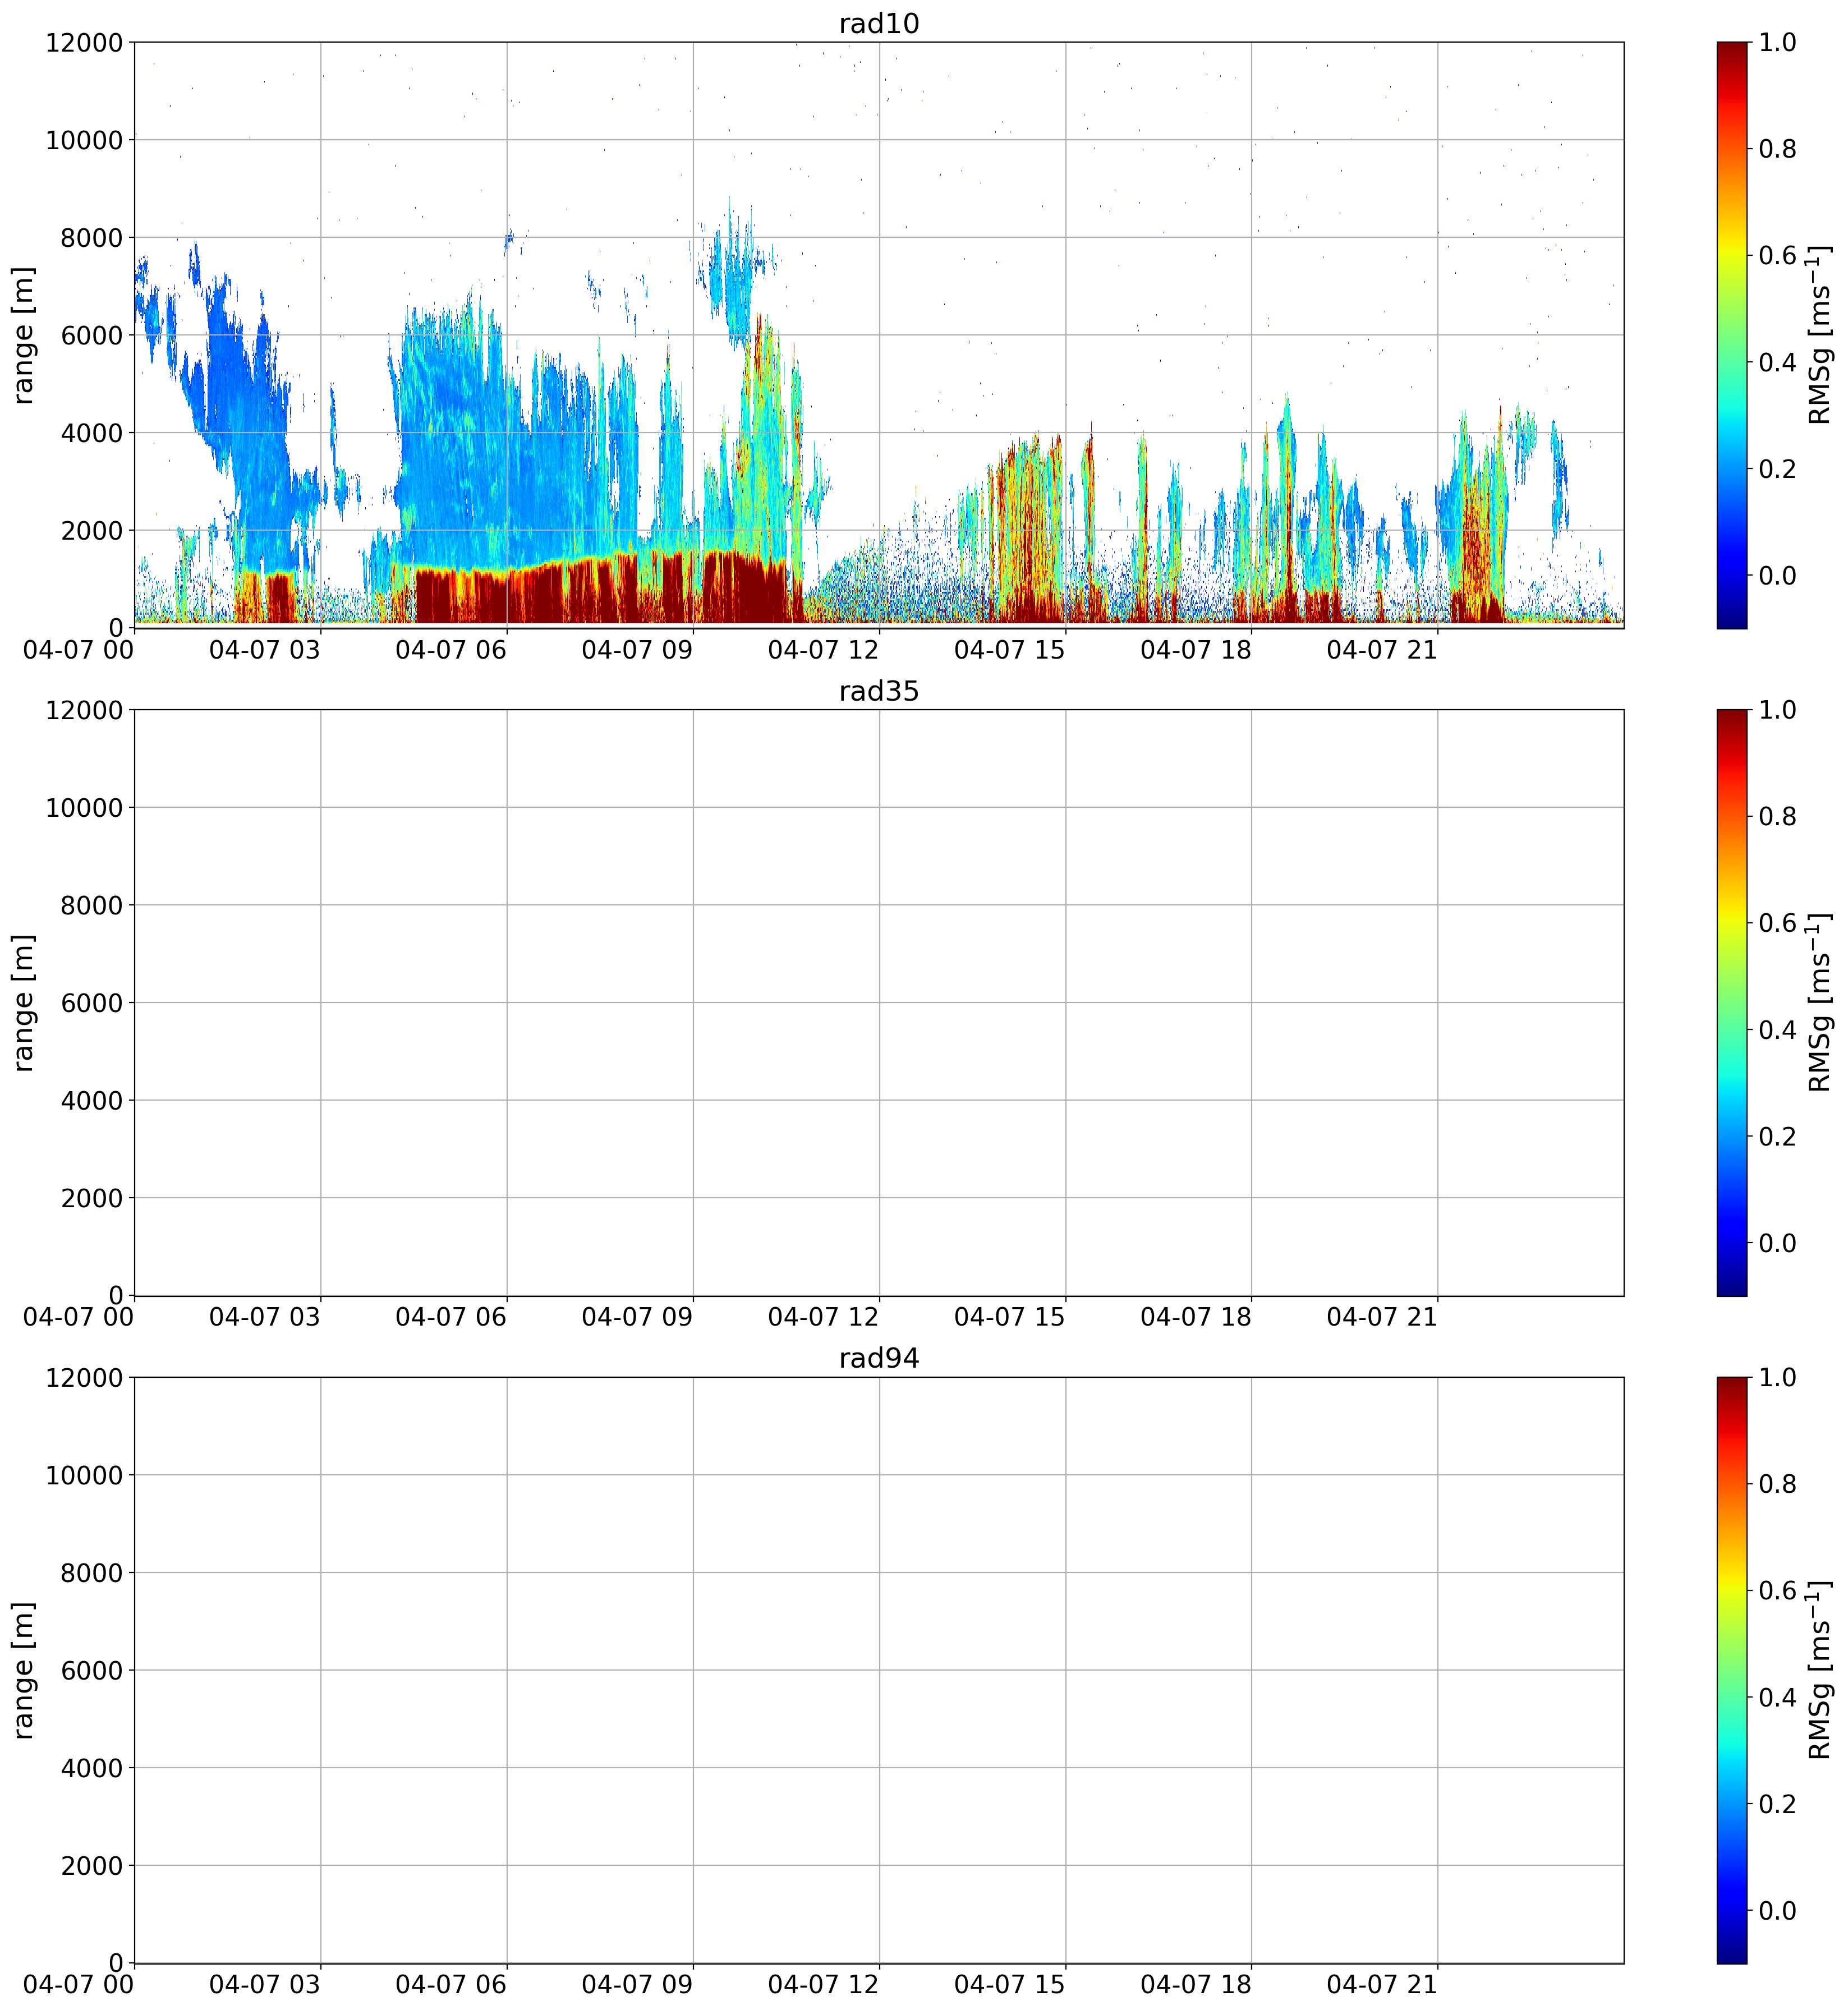Click the 04-07 18 tick label under rad10
This screenshot has height=2010, width=1848.
pyautogui.click(x=1196, y=650)
